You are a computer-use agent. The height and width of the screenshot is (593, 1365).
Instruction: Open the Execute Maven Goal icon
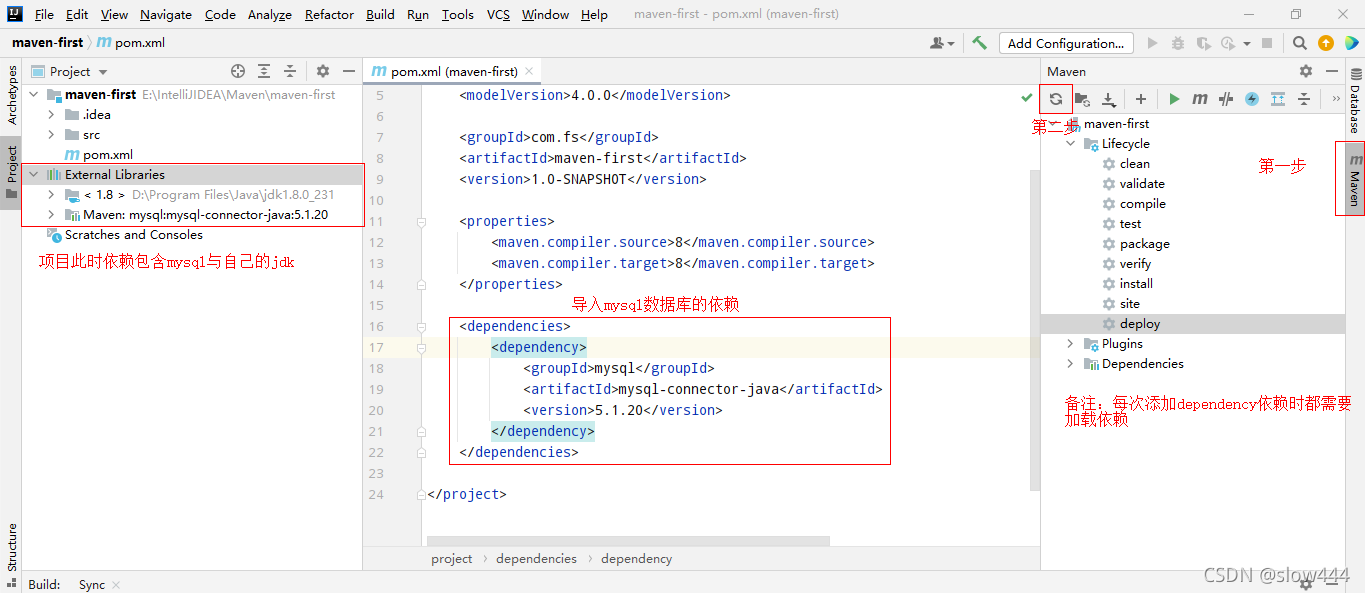click(1200, 99)
